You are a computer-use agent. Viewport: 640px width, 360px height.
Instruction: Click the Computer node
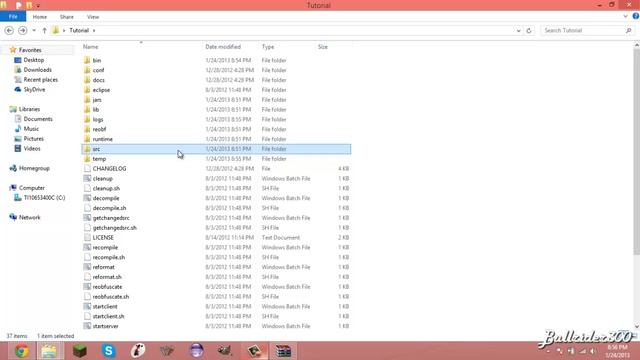(32, 188)
